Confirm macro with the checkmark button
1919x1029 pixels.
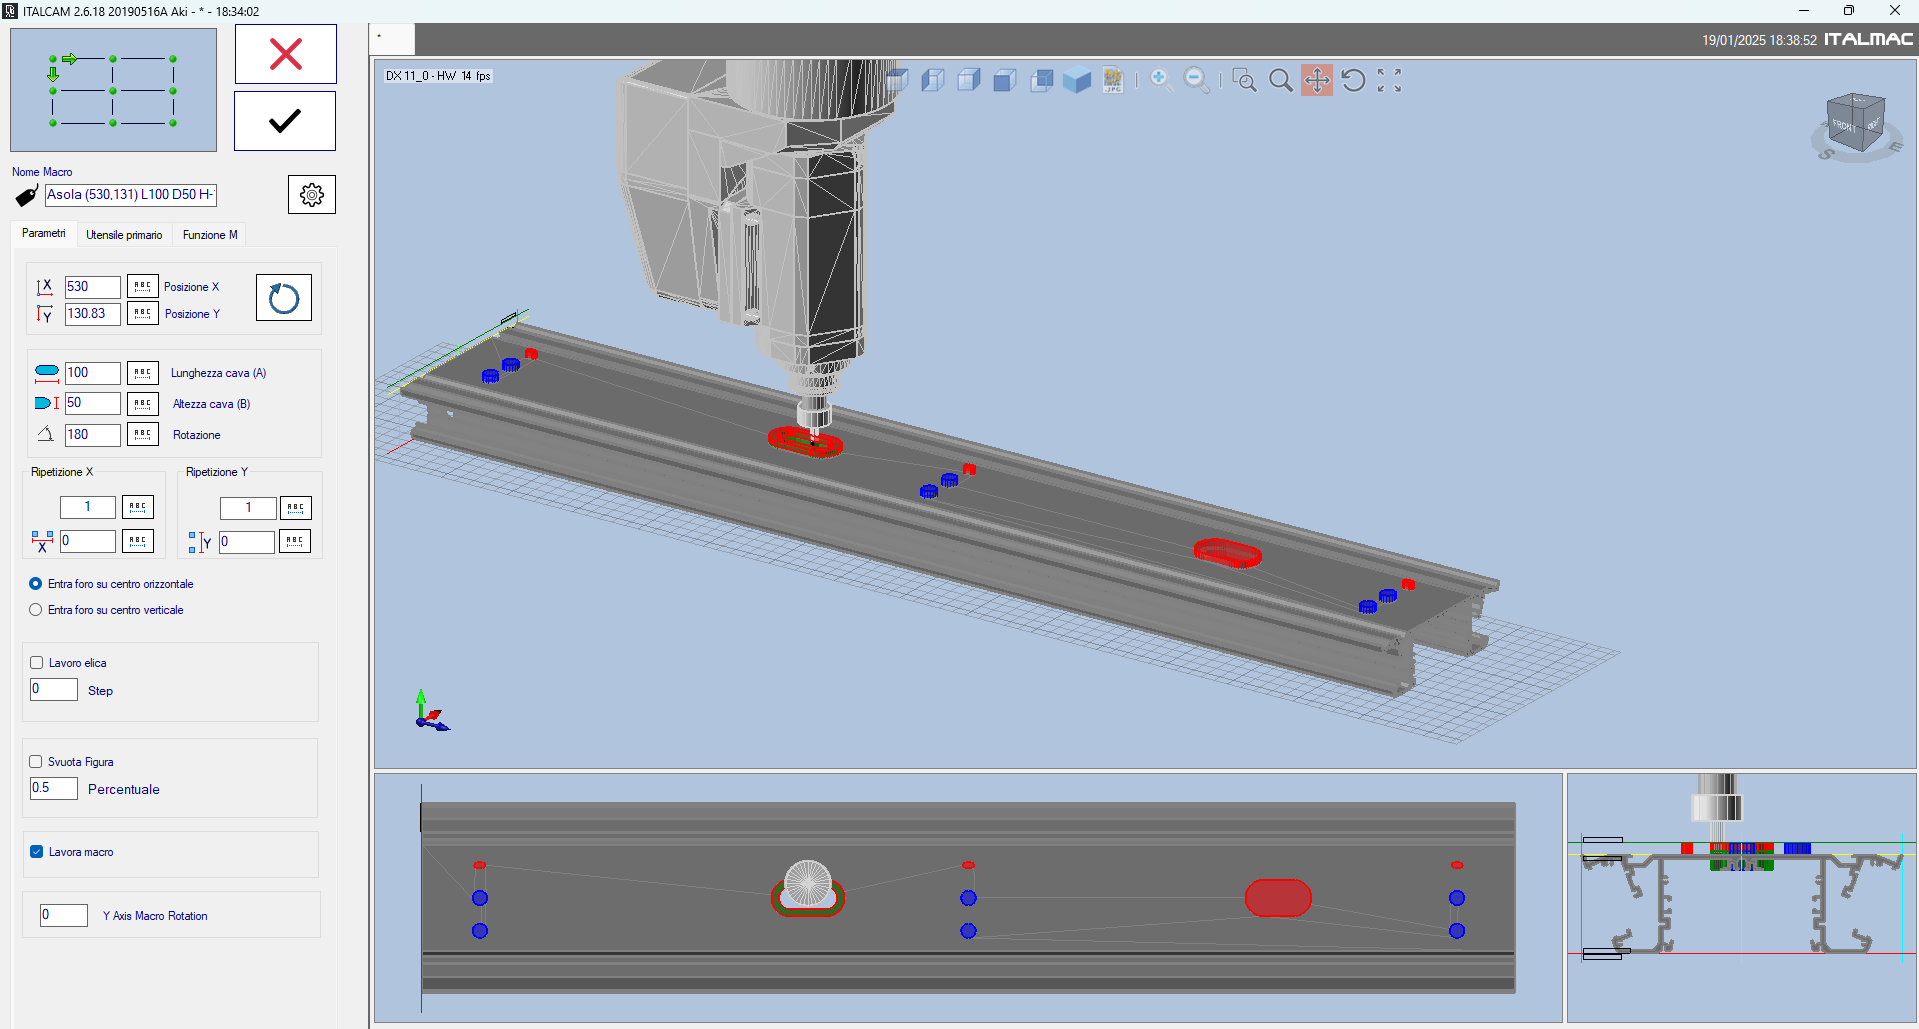(285, 121)
